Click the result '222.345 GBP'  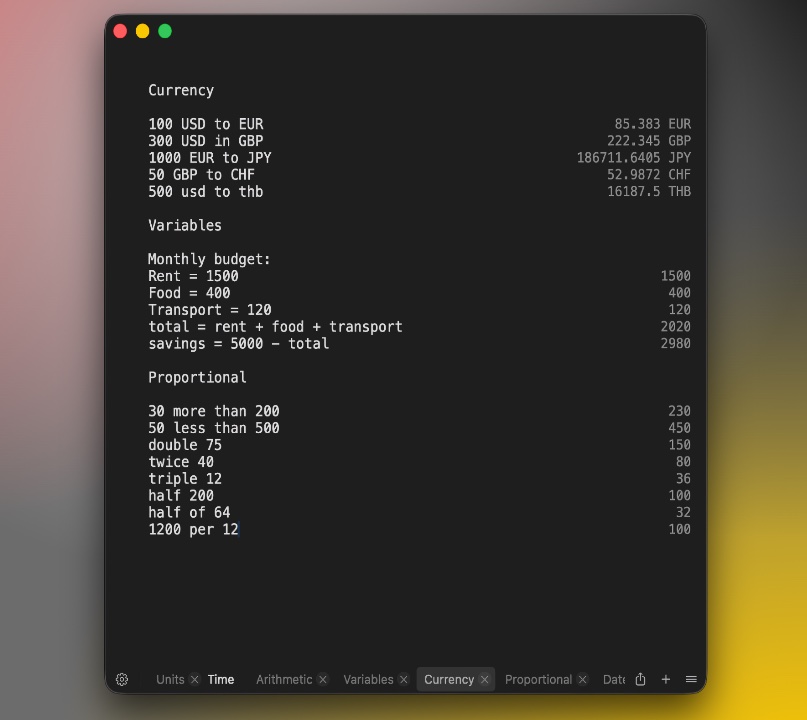(x=649, y=141)
